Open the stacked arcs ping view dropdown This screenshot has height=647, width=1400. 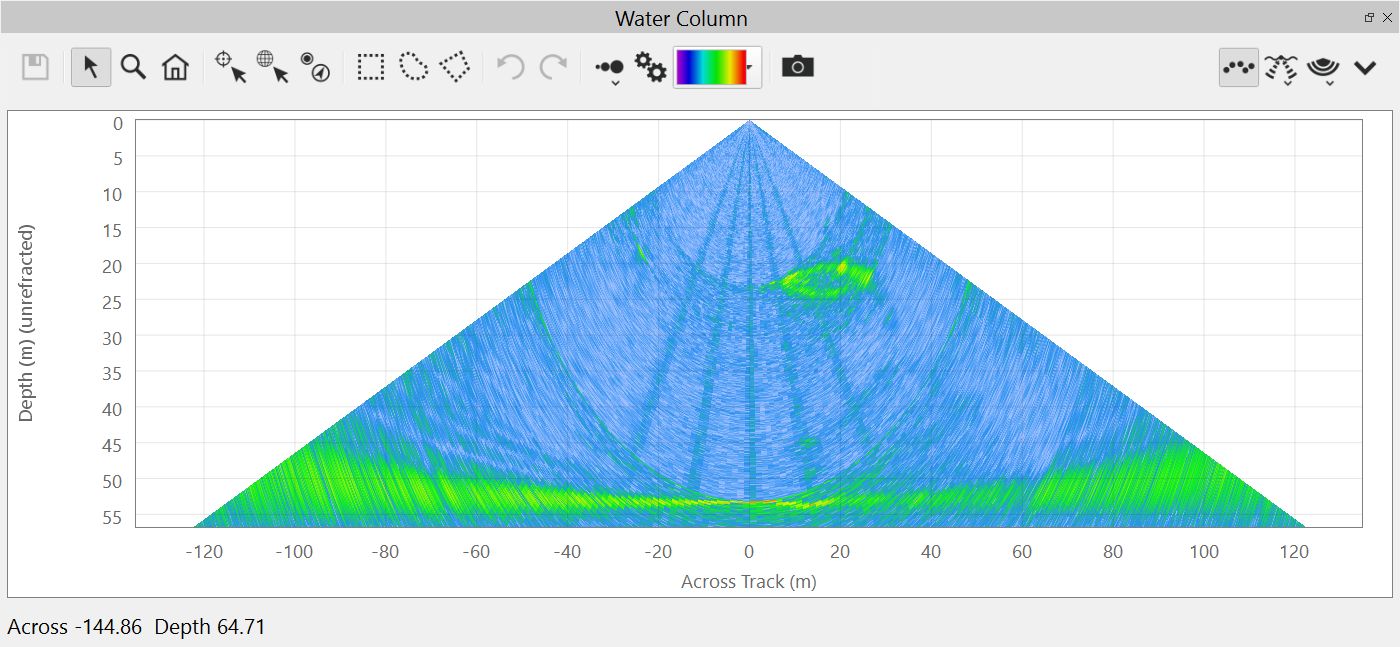pyautogui.click(x=1323, y=69)
